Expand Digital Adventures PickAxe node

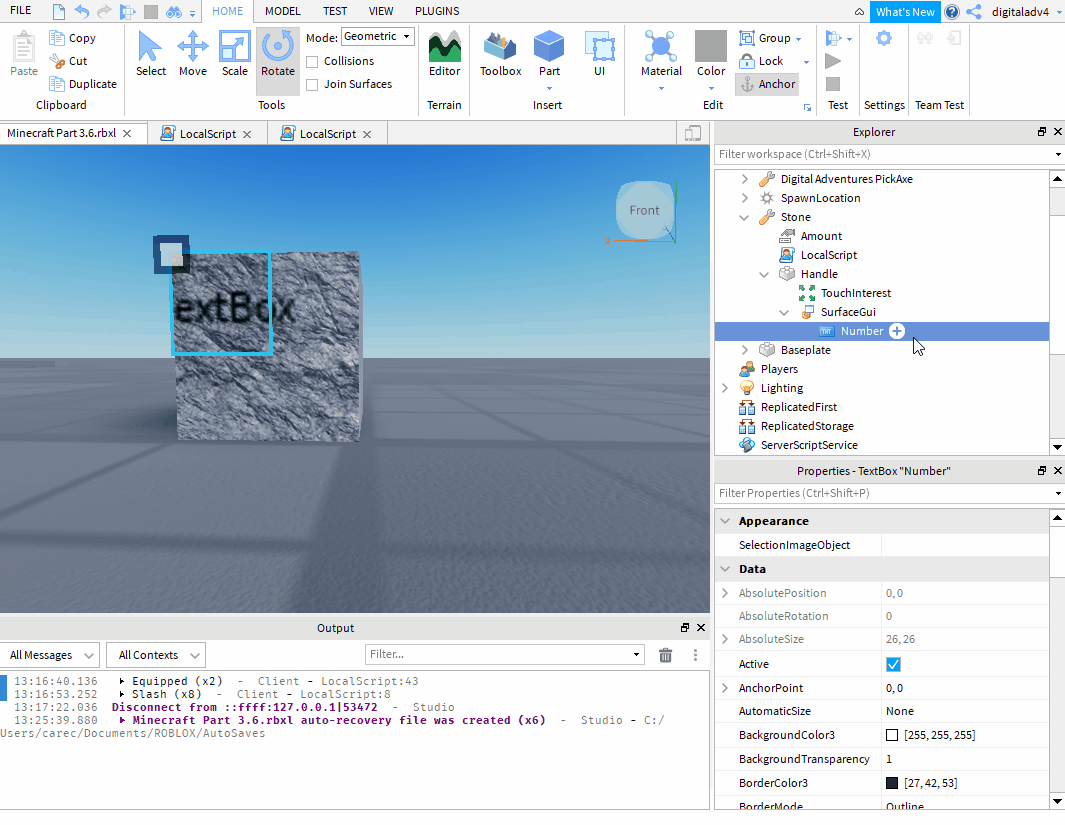click(x=744, y=179)
